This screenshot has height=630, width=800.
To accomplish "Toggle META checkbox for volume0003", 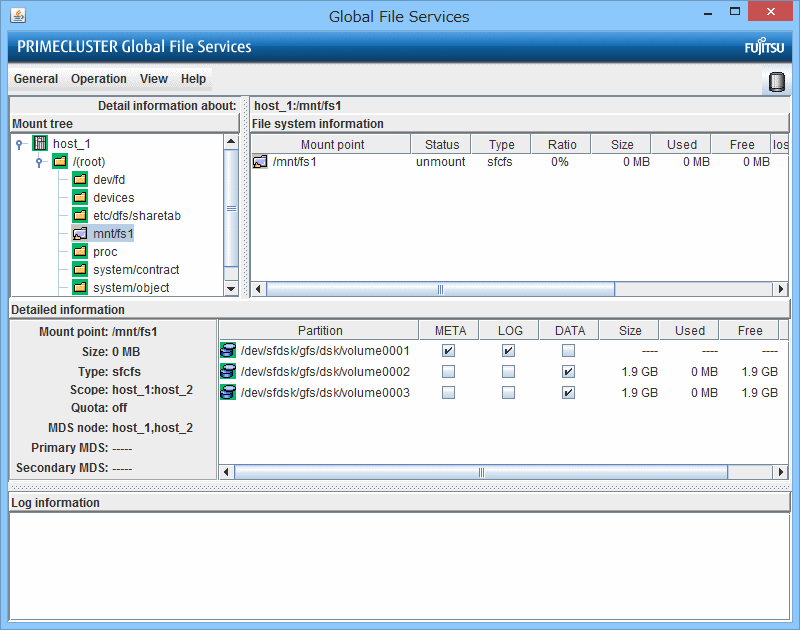I will point(448,392).
